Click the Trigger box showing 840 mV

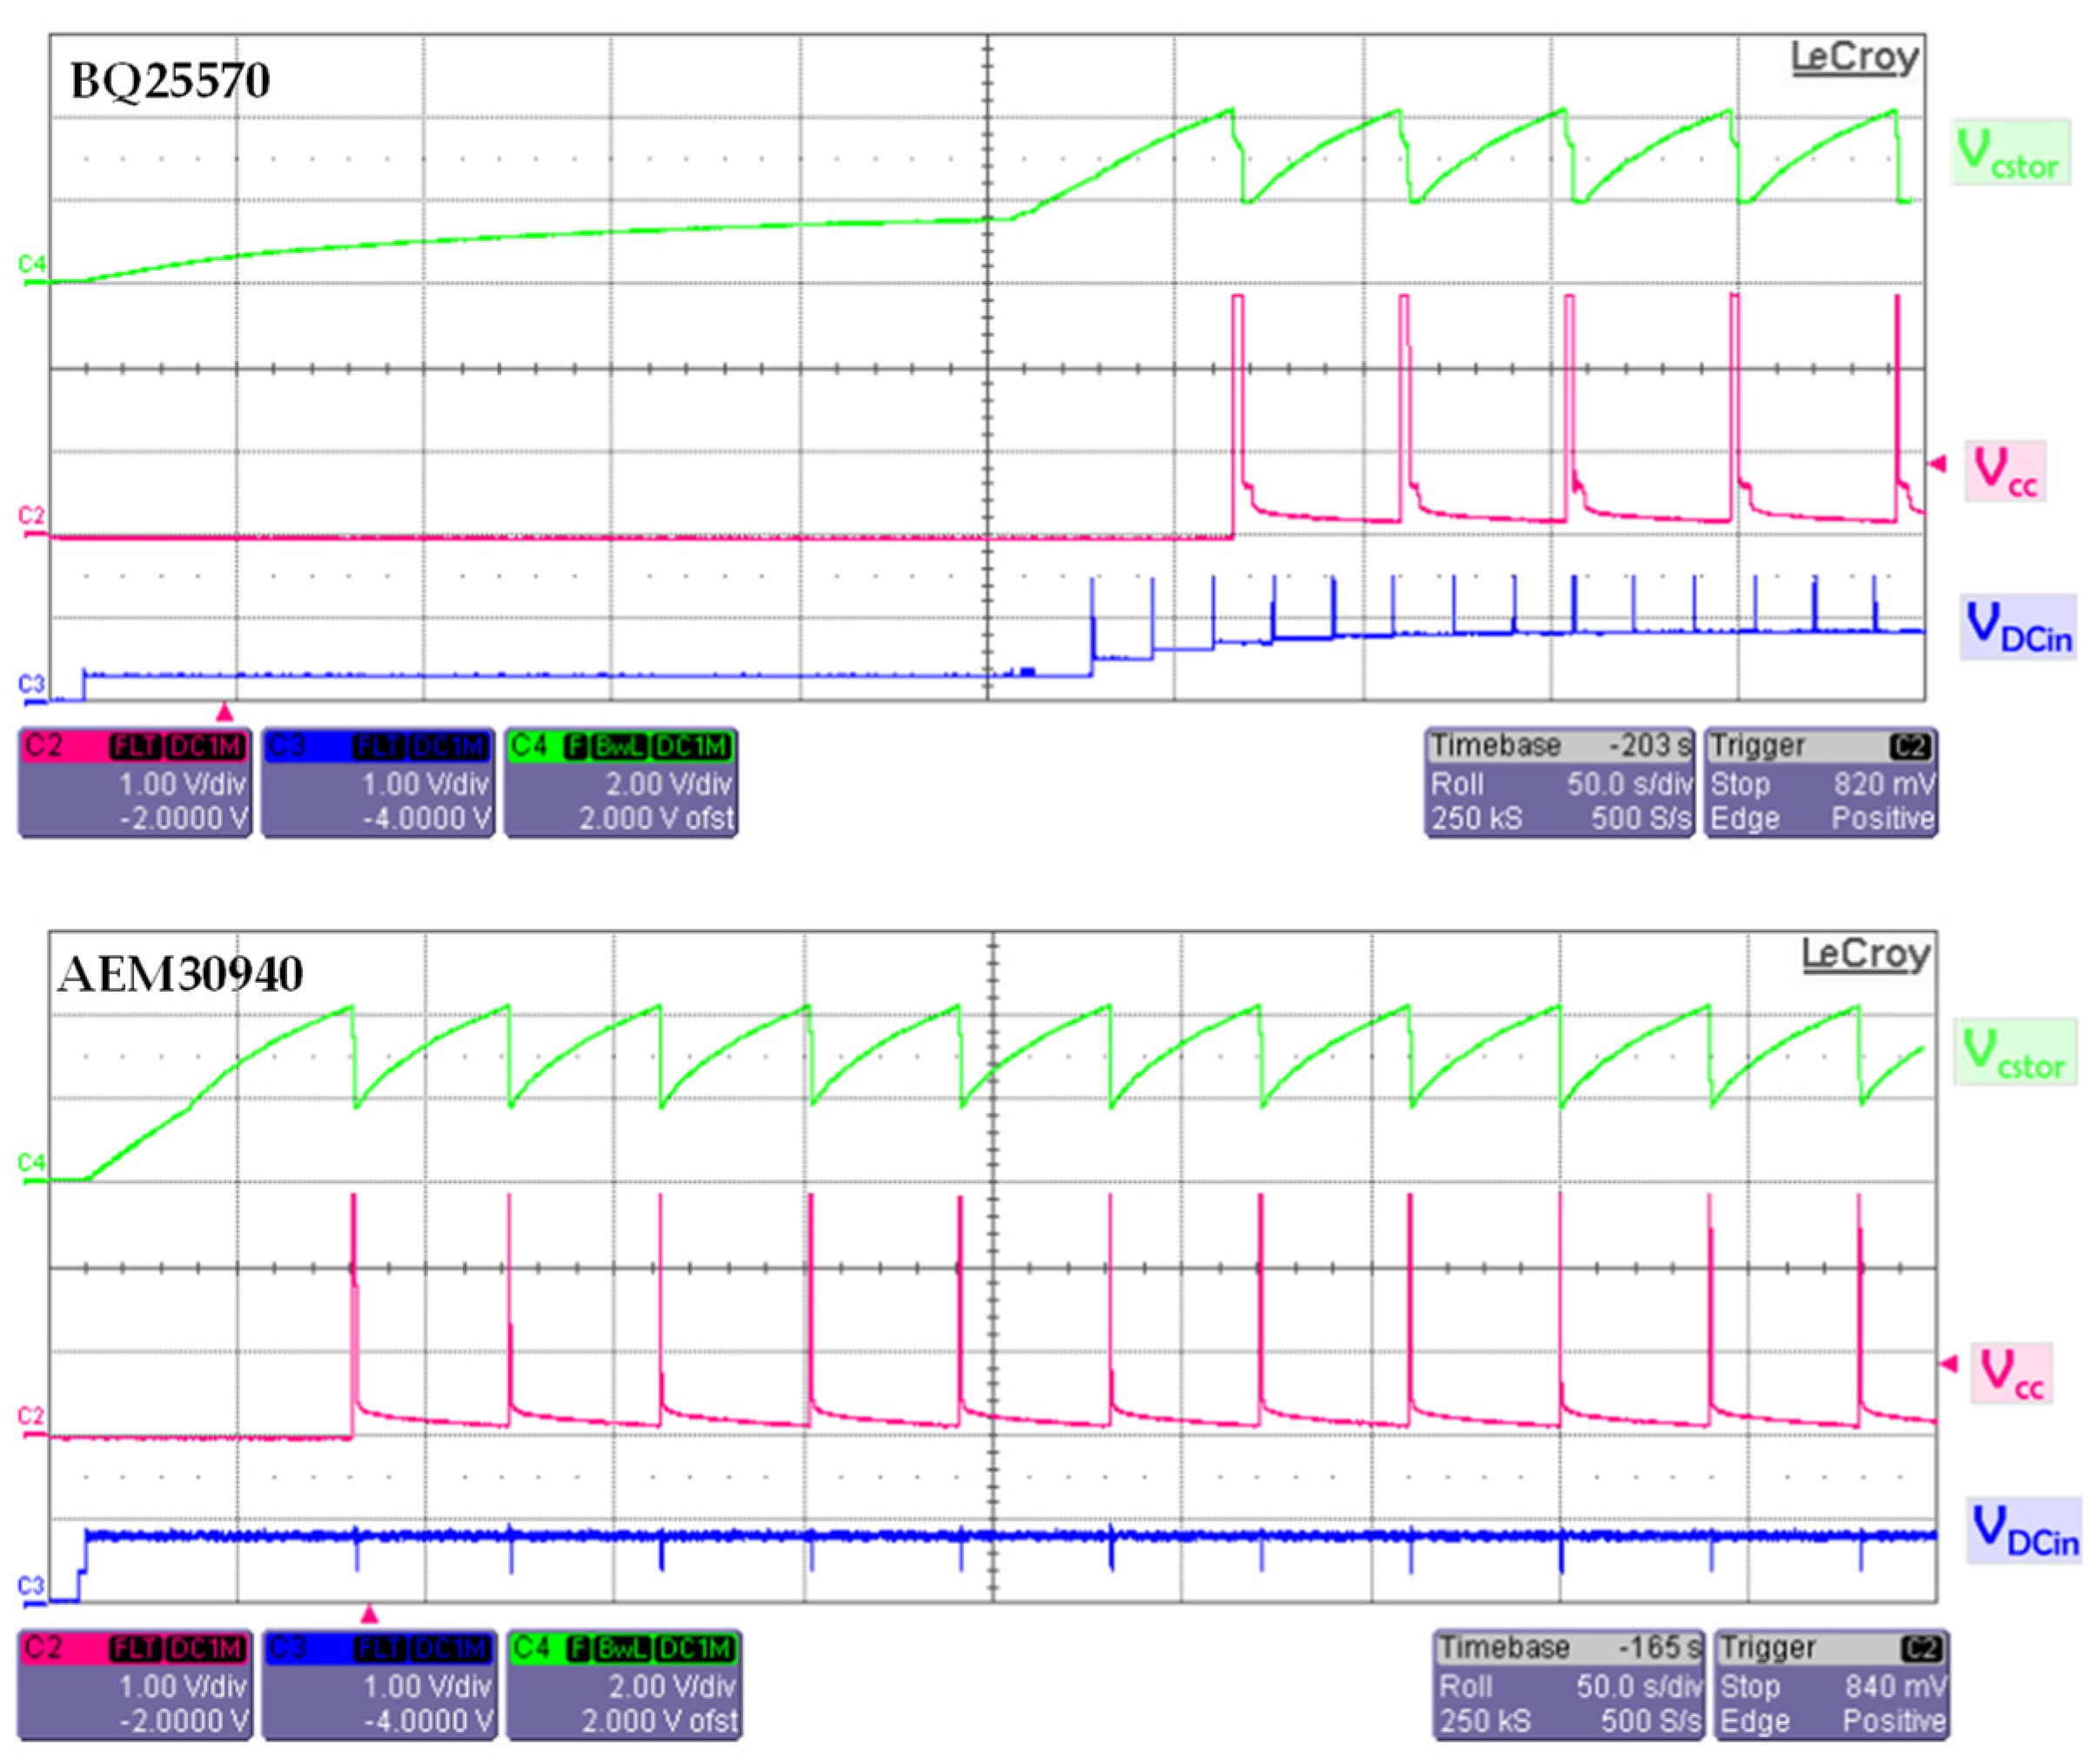(x=1831, y=1684)
